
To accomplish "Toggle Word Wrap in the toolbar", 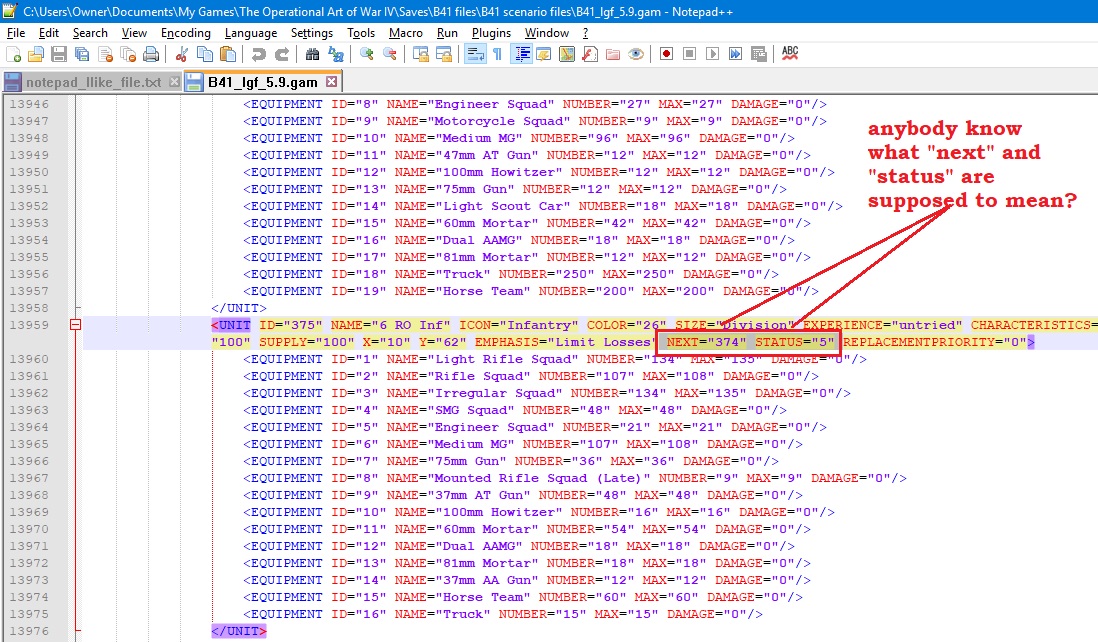I will (x=475, y=54).
